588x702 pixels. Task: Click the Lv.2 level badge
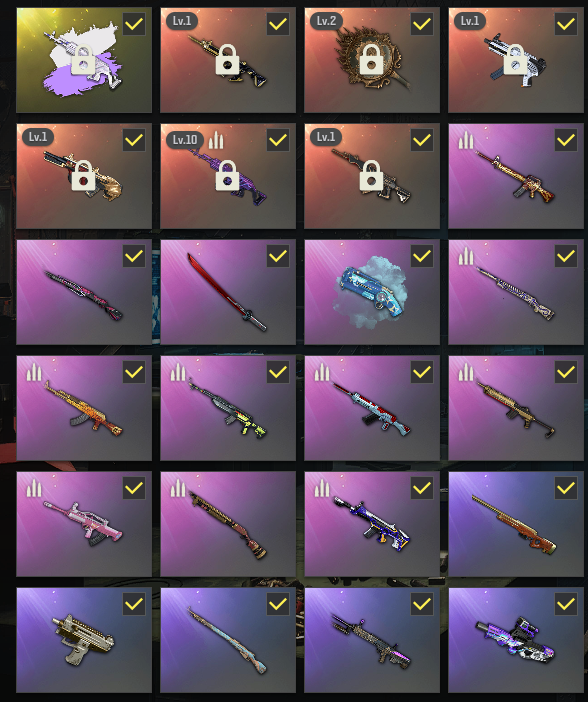[x=326, y=21]
